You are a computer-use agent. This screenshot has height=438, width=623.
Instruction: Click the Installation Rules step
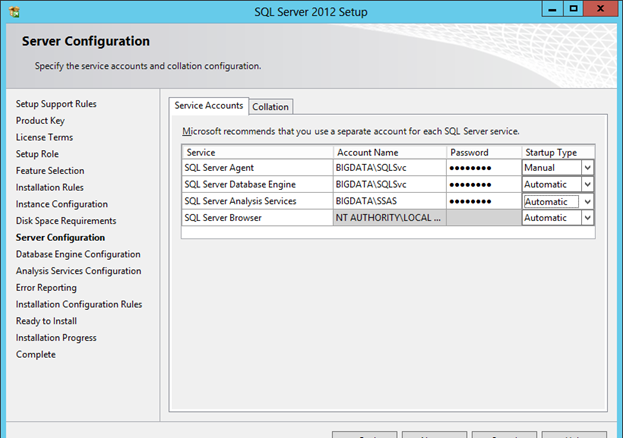click(50, 187)
